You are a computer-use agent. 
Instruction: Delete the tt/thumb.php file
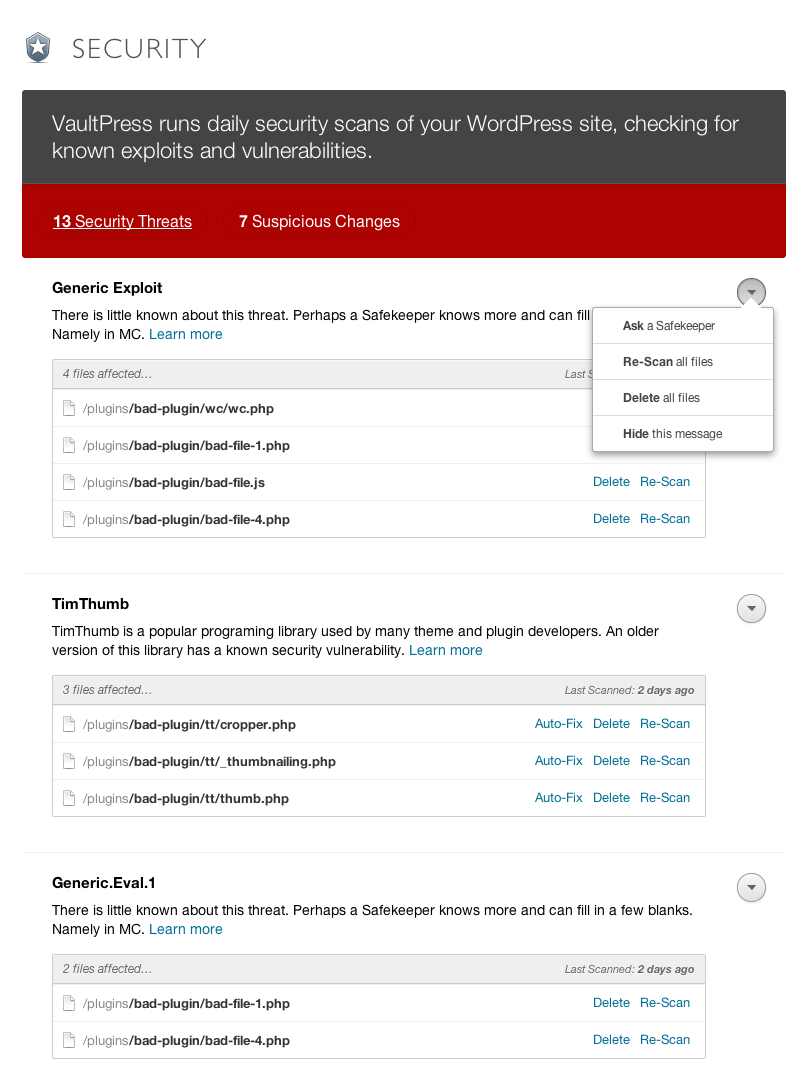tap(611, 798)
